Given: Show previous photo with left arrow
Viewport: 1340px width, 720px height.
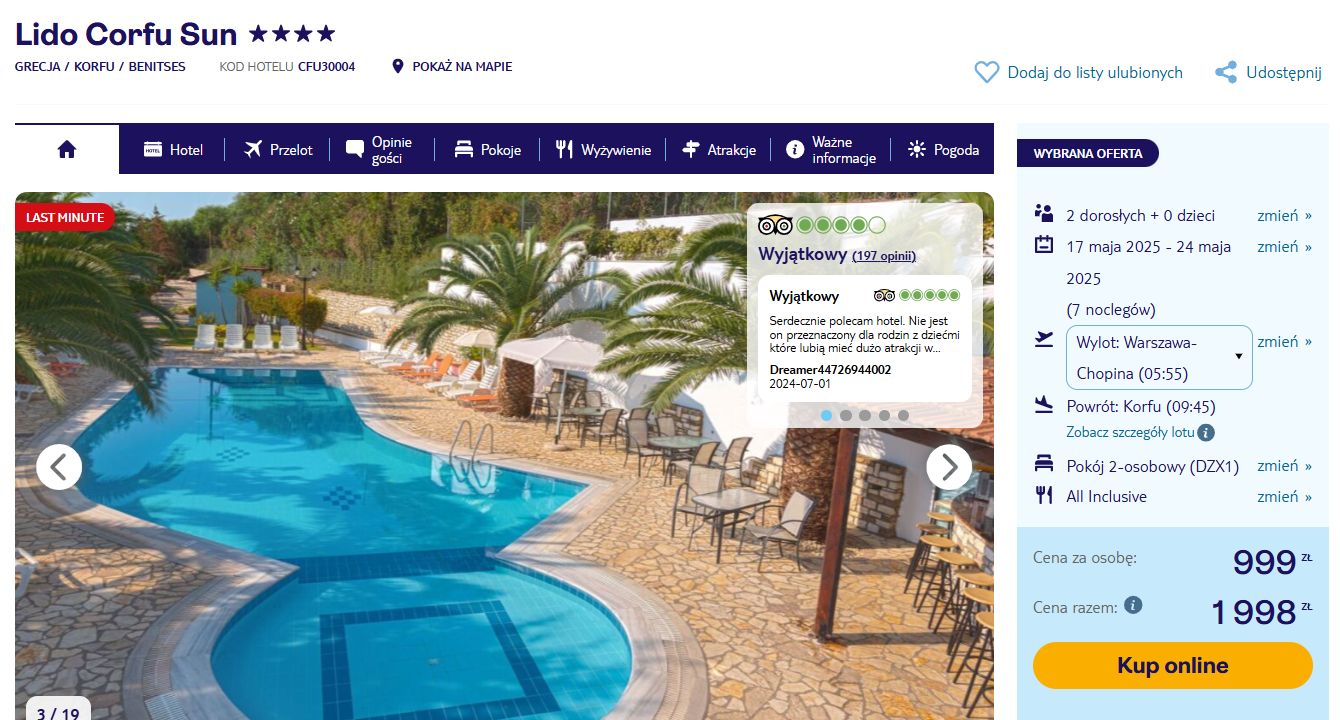Looking at the screenshot, I should click(x=59, y=466).
